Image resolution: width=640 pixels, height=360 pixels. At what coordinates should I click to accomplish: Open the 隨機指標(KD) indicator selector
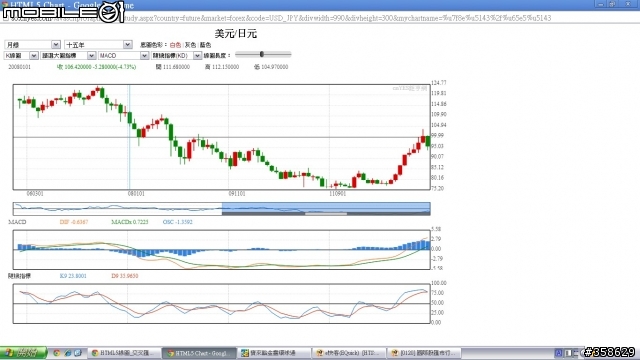tap(176, 56)
